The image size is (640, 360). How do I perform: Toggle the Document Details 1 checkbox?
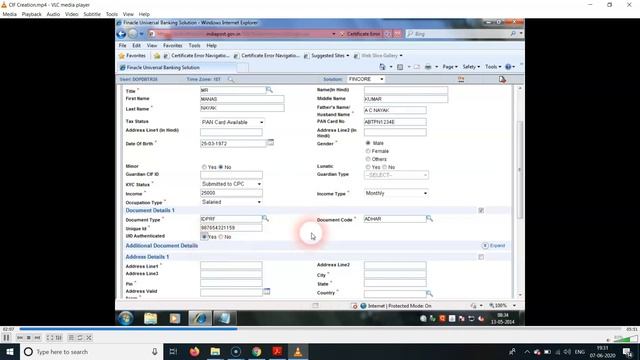pyautogui.click(x=481, y=210)
